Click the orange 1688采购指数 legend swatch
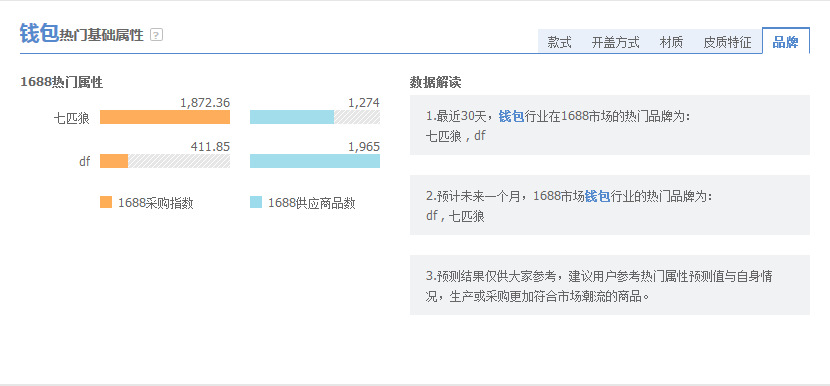Viewport: 830px width, 386px height. pos(106,202)
